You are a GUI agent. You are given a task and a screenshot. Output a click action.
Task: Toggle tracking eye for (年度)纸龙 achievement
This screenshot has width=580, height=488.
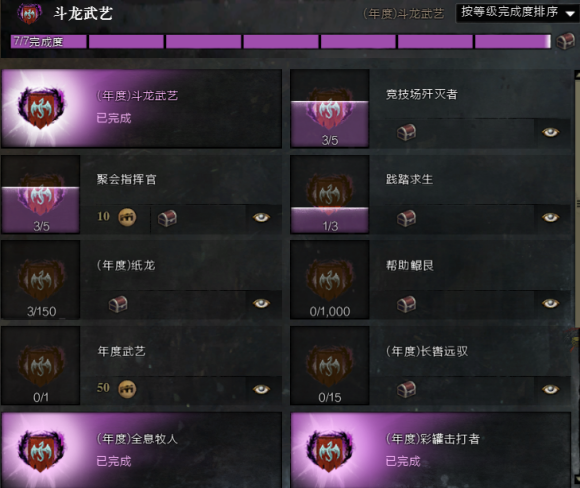point(261,303)
